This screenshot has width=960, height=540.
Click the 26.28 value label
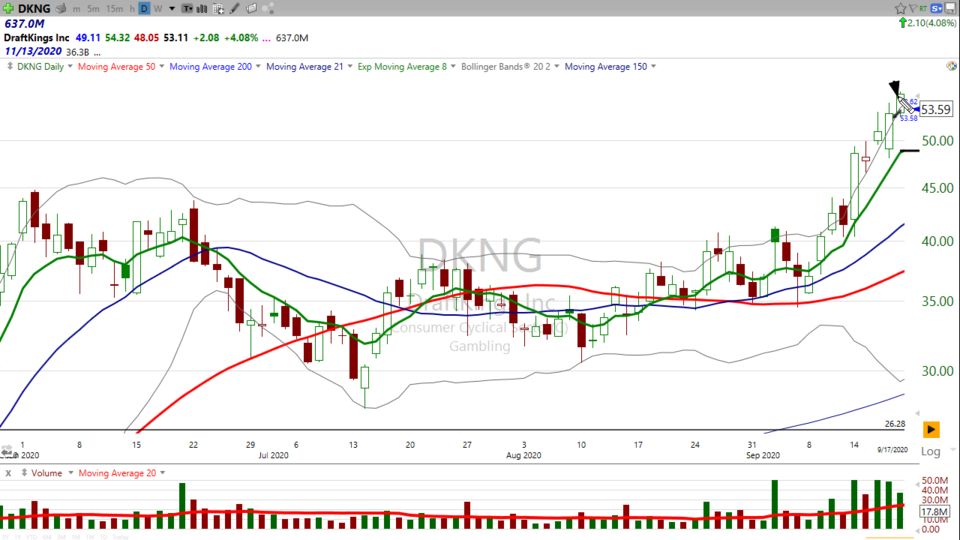(x=895, y=424)
